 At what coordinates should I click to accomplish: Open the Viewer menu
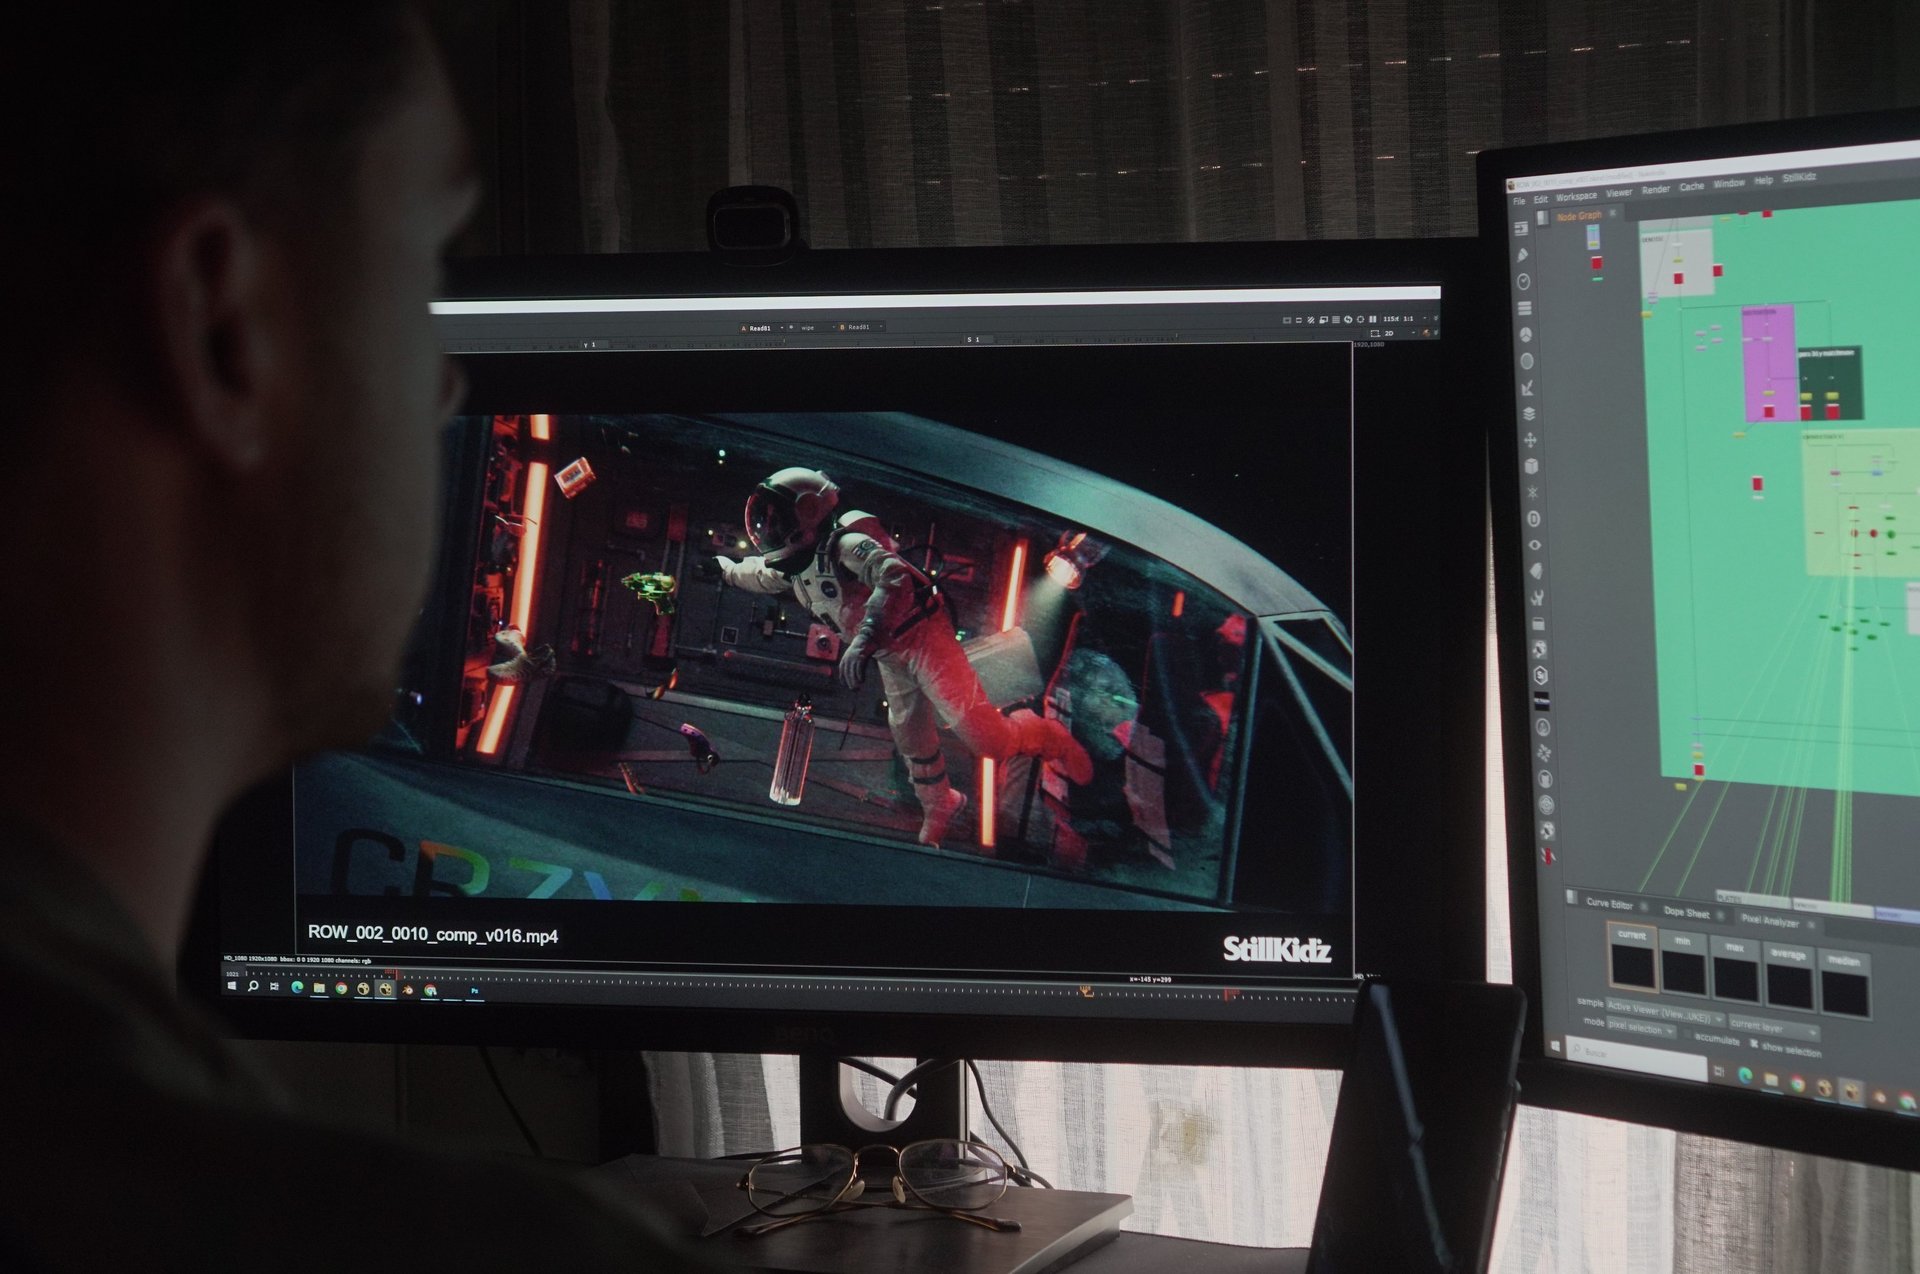click(x=1618, y=193)
